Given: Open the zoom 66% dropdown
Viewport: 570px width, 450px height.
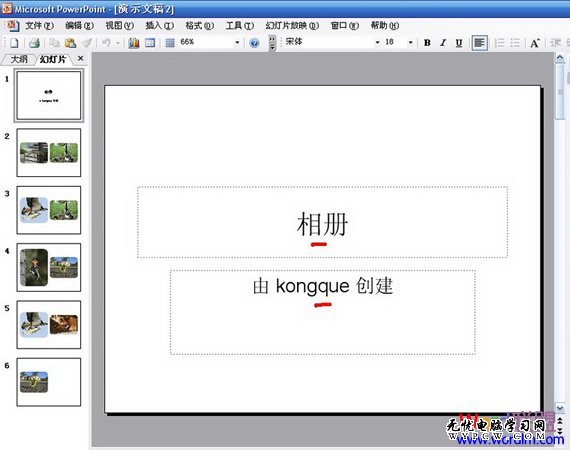Looking at the screenshot, I should [237, 43].
